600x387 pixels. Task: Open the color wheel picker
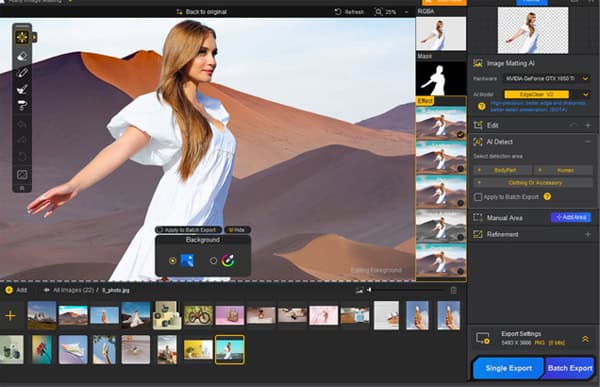click(228, 261)
